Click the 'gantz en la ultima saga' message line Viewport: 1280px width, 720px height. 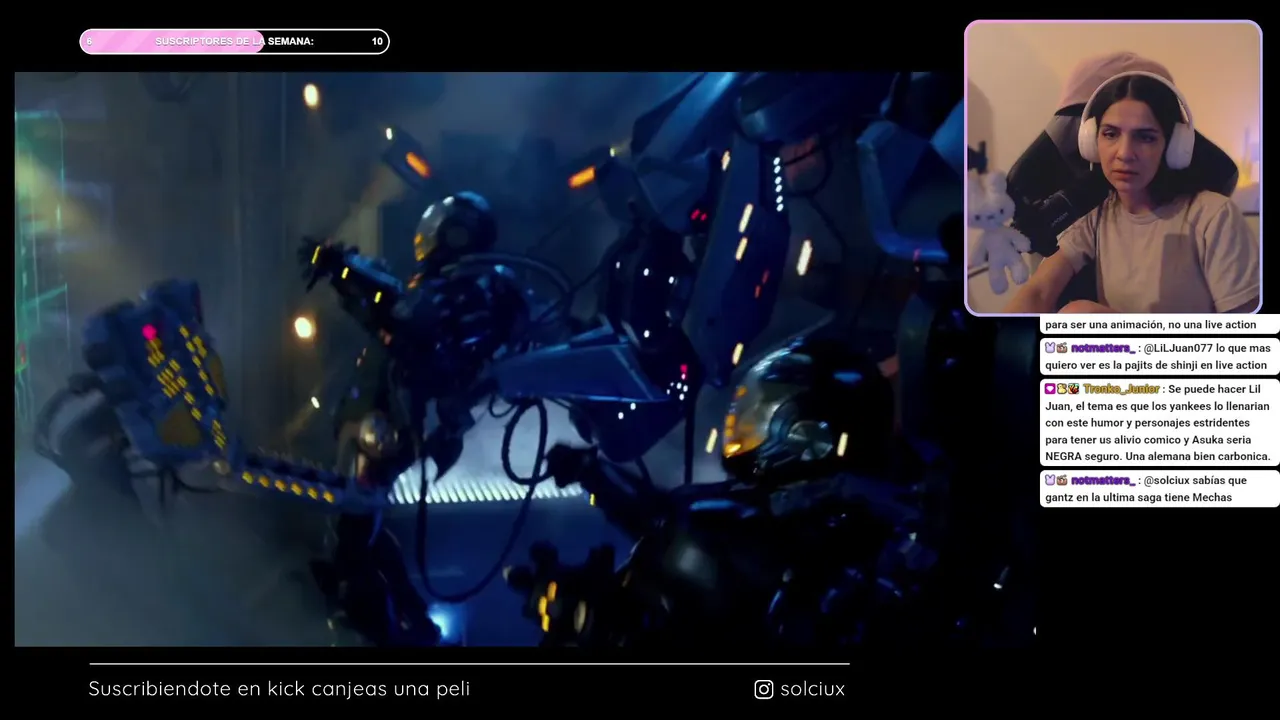1138,497
